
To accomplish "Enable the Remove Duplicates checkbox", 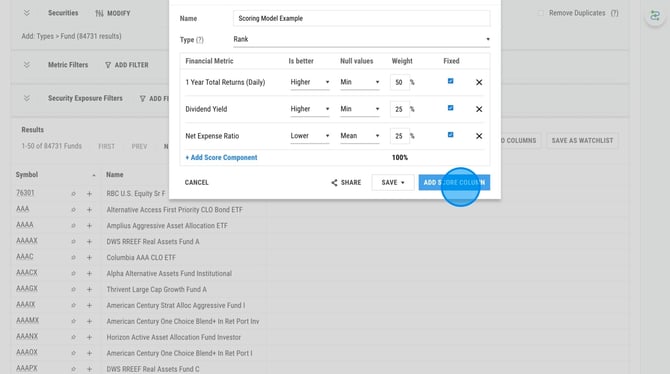I will [x=541, y=13].
